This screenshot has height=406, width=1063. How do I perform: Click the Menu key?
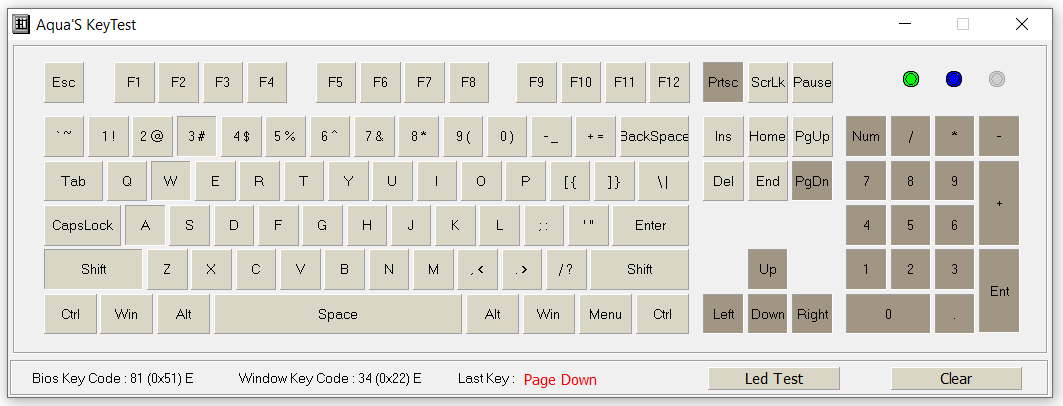point(605,314)
